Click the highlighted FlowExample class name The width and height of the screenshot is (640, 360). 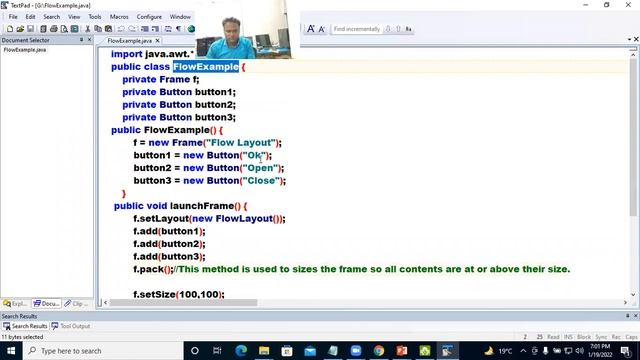[206, 67]
